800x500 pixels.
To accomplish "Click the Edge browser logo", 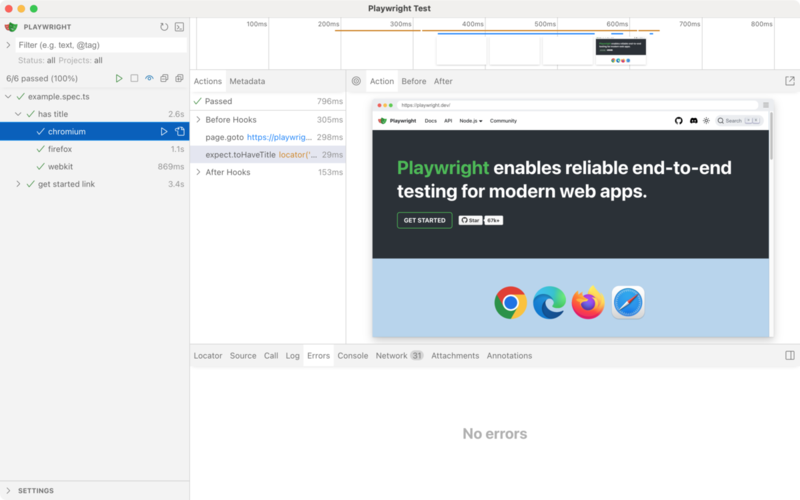I will pos(549,303).
